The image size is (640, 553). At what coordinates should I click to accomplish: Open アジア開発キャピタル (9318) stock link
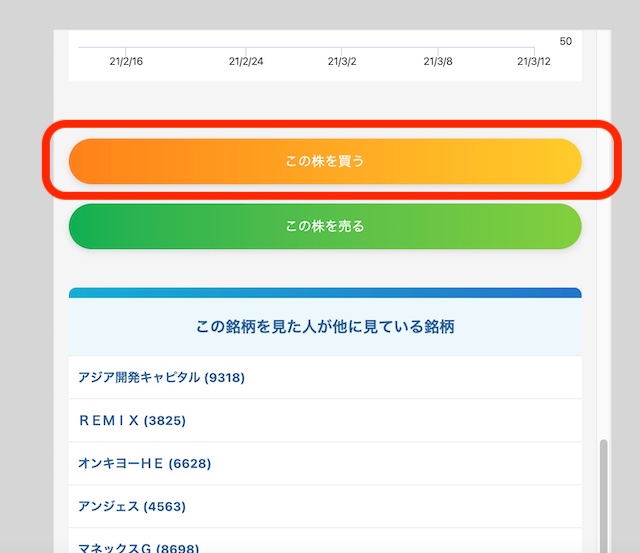161,378
